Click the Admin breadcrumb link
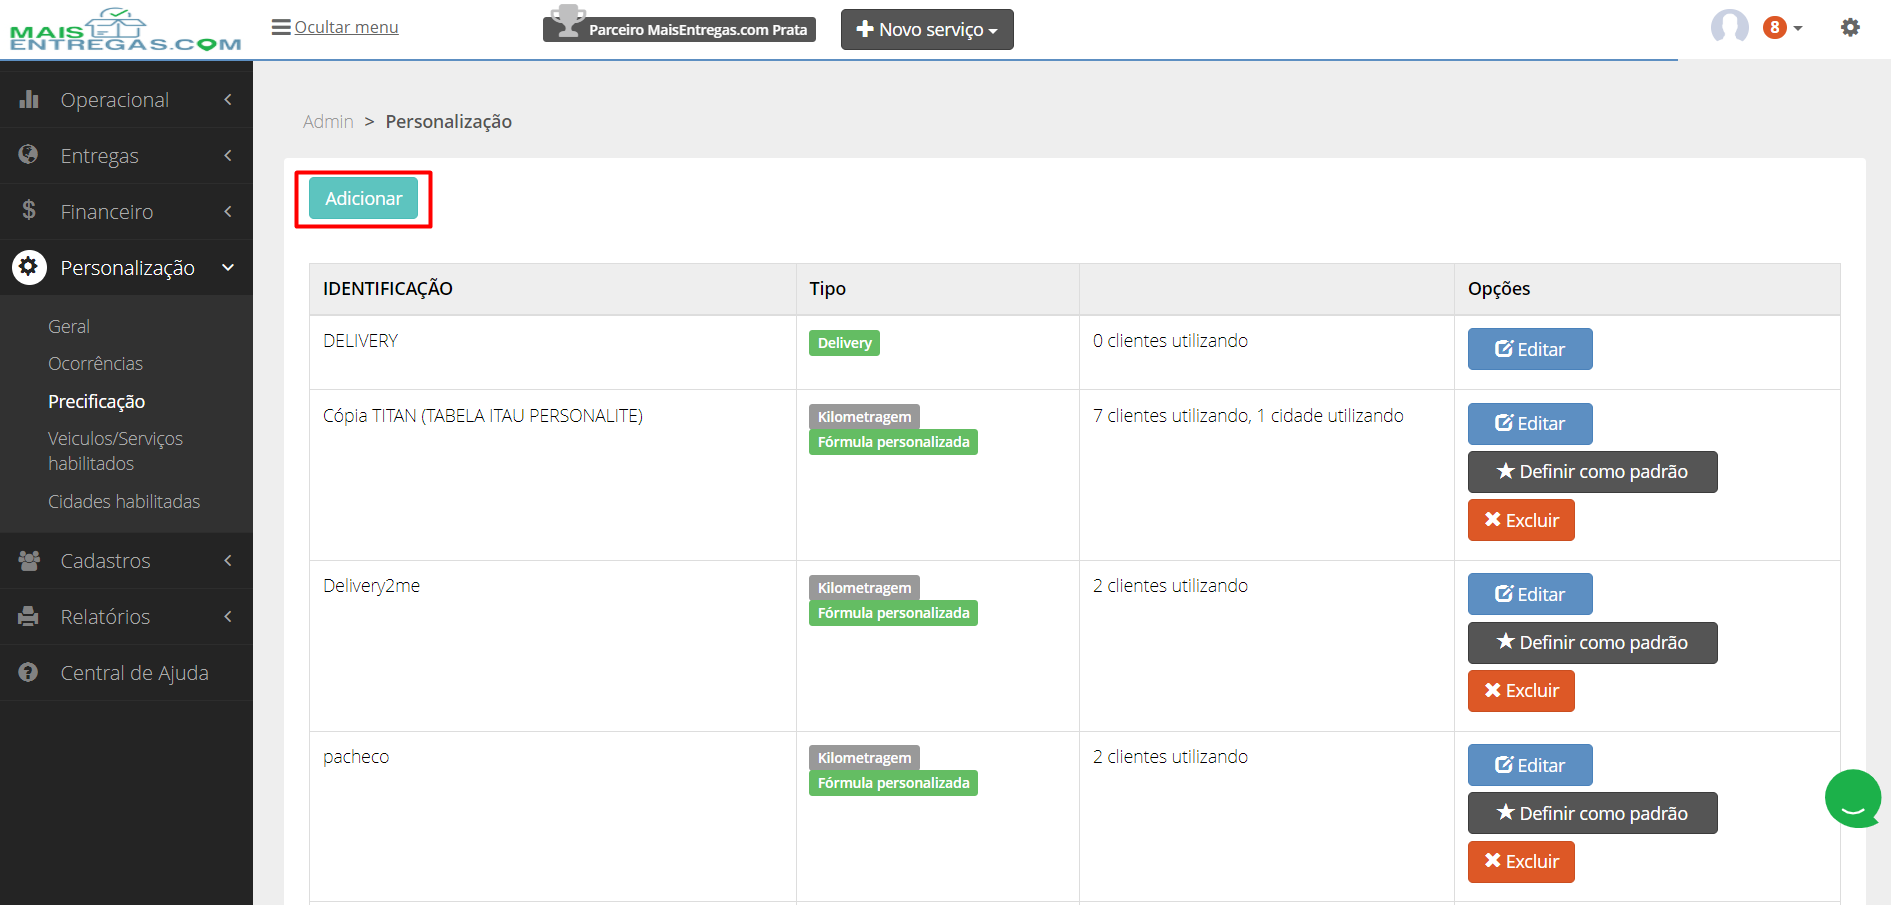This screenshot has width=1891, height=905. 328,121
